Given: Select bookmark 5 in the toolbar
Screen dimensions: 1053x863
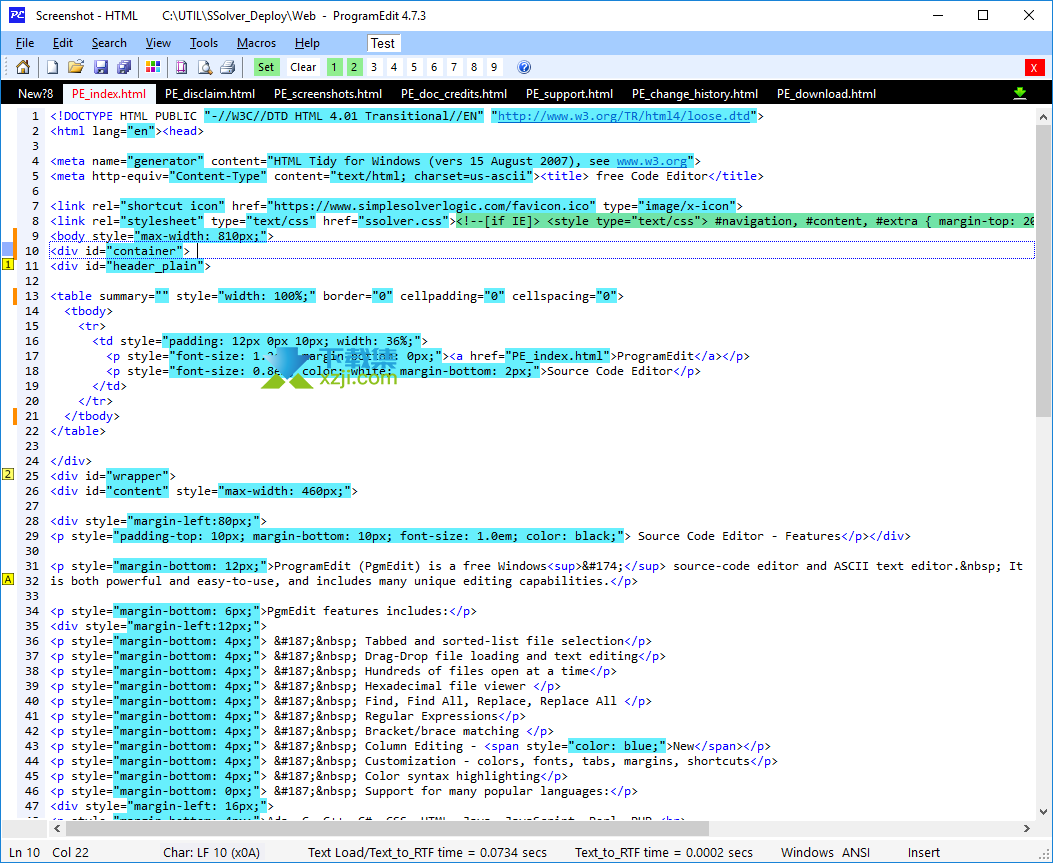Looking at the screenshot, I should 414,67.
